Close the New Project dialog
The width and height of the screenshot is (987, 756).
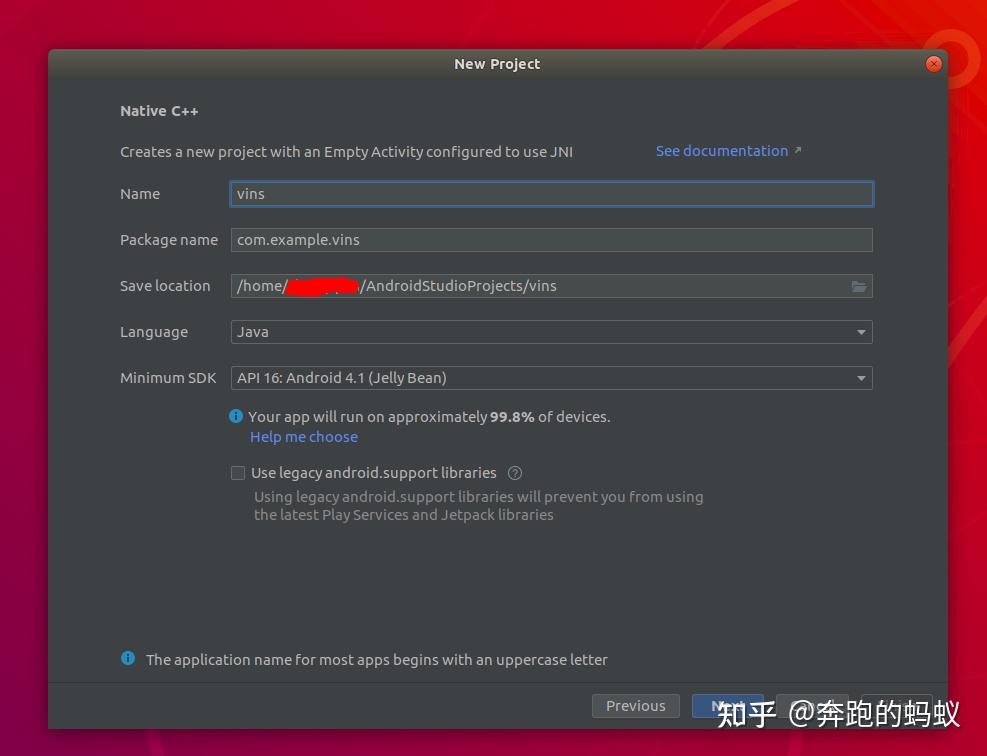click(933, 64)
